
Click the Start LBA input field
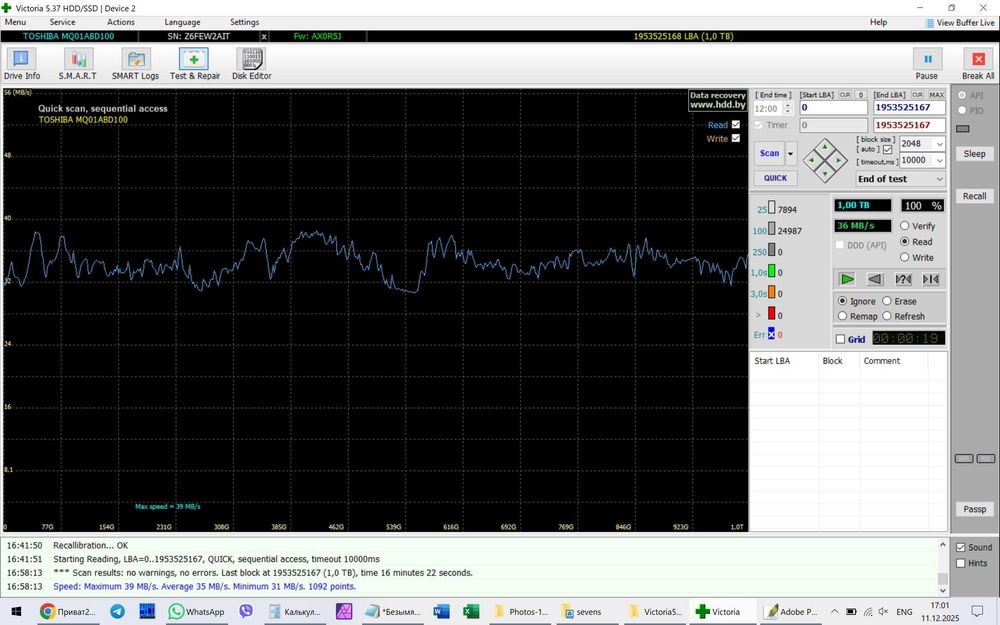(x=832, y=108)
